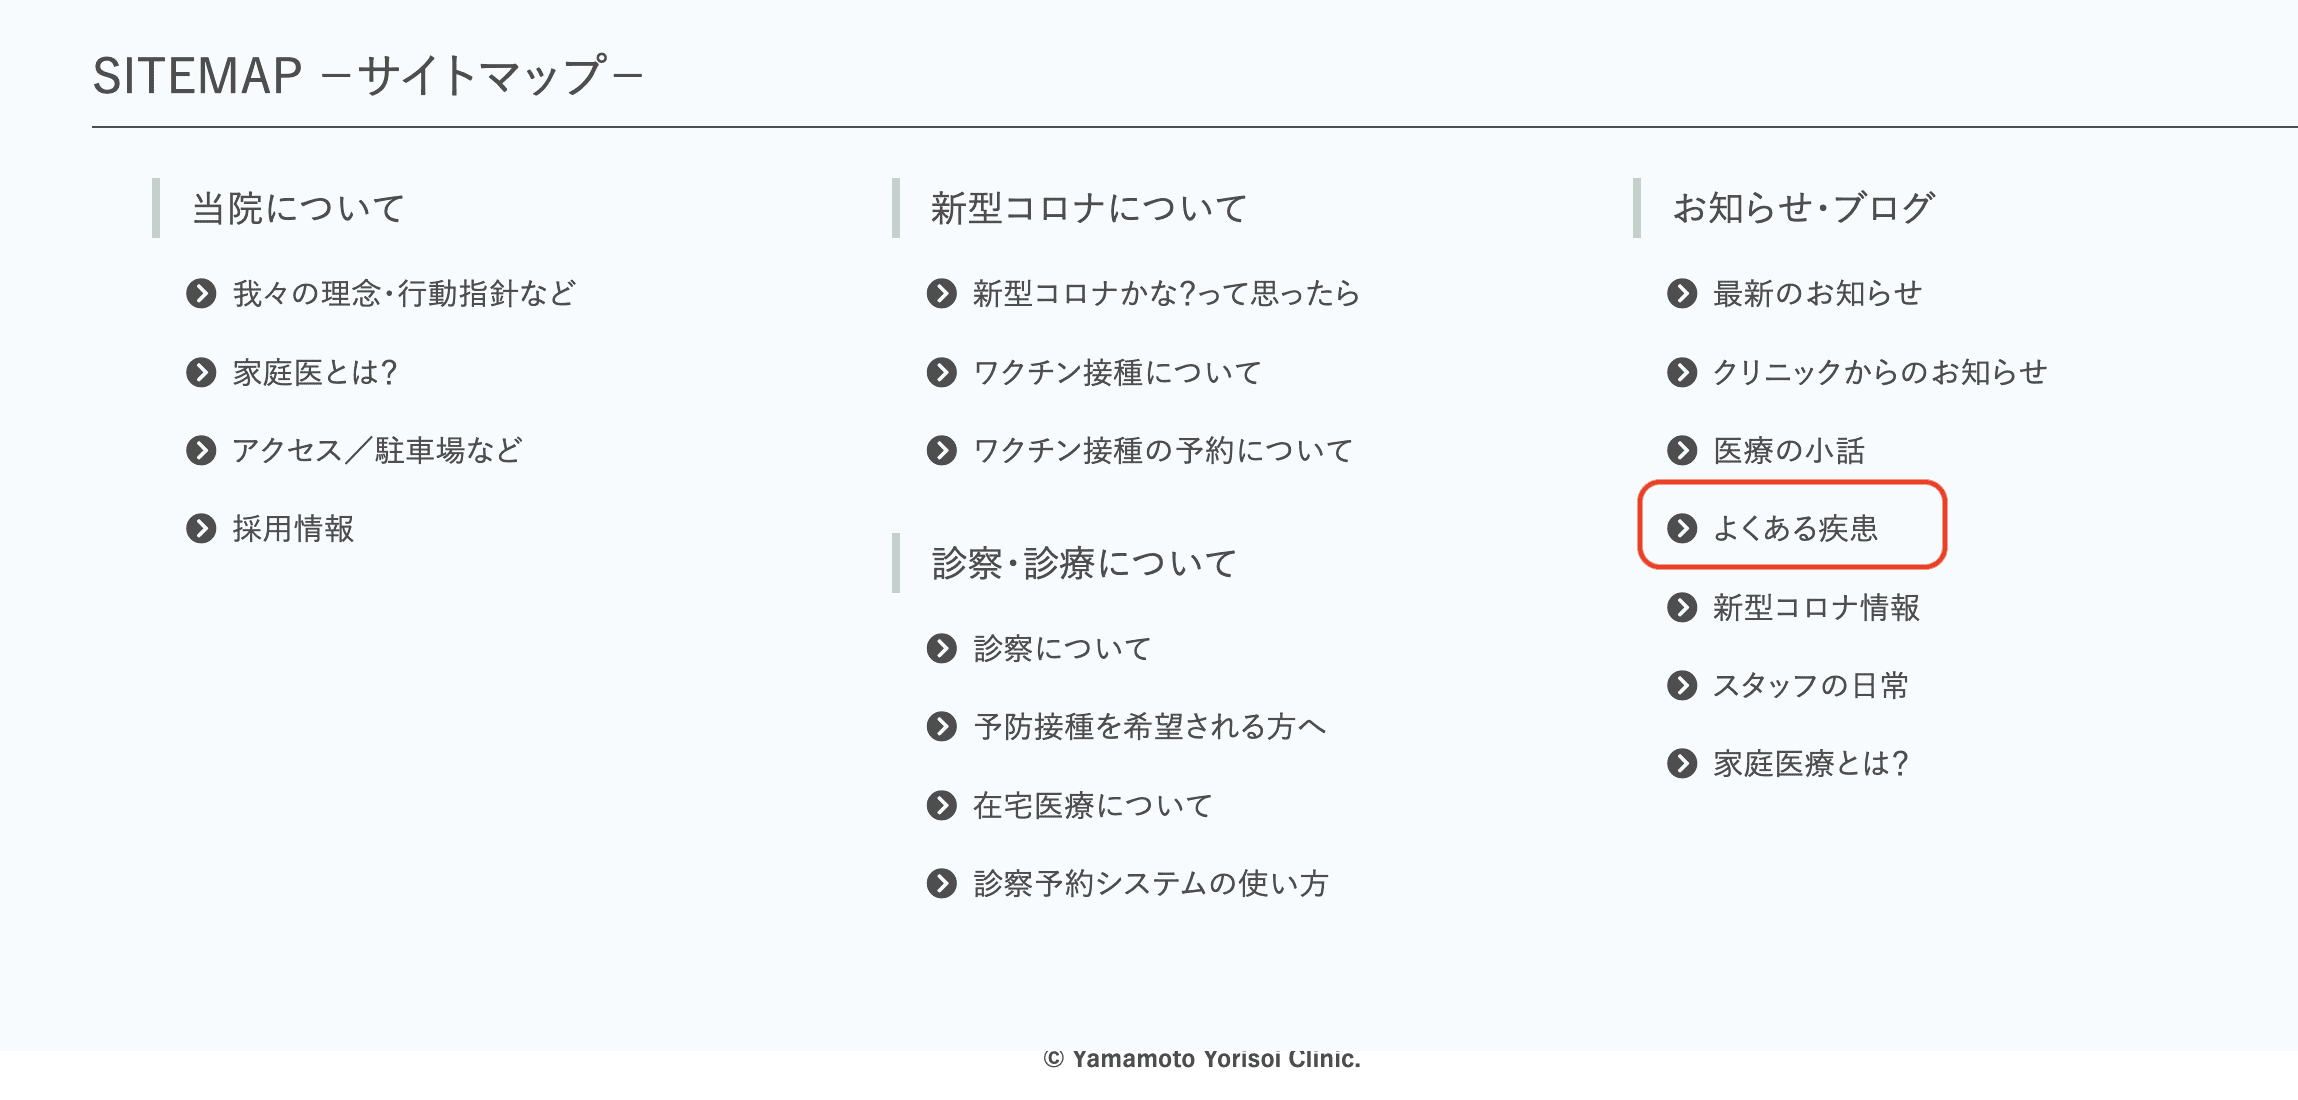The height and width of the screenshot is (1100, 2298).
Task: Open クリニックからのお知らせ link
Action: click(1880, 373)
